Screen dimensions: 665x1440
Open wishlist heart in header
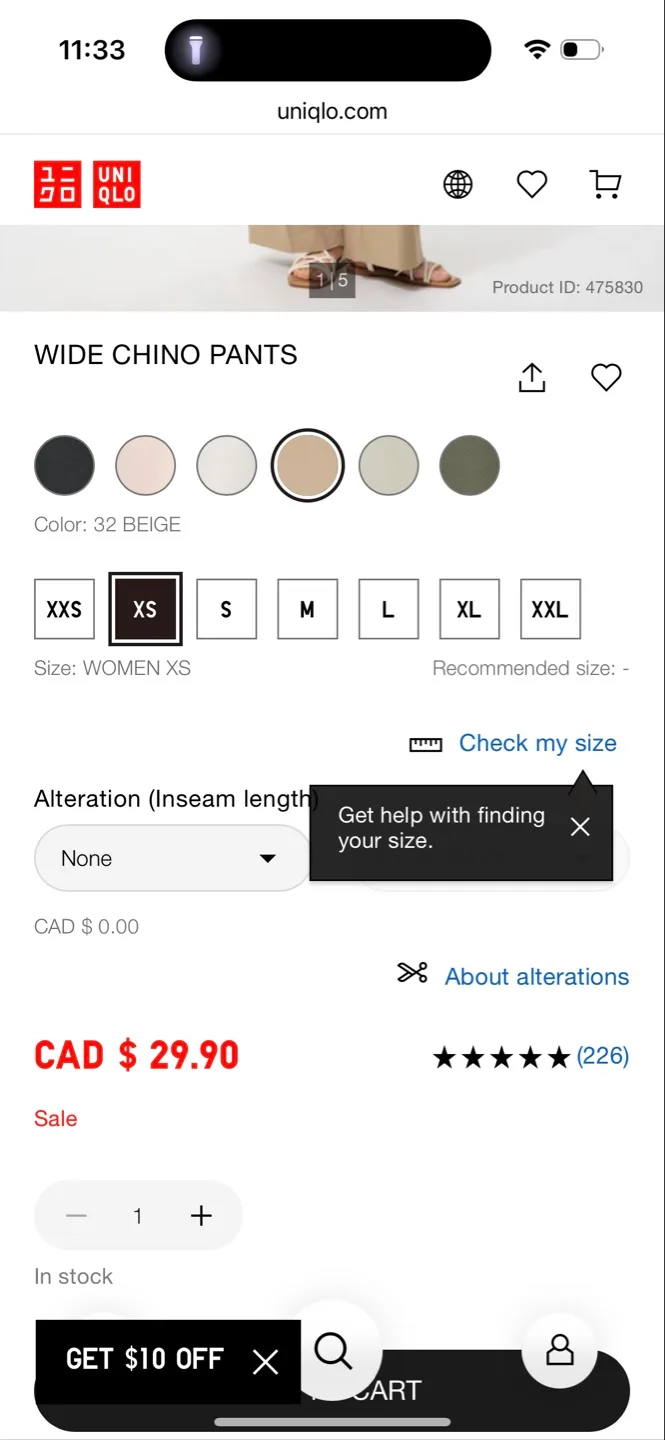[x=532, y=184]
